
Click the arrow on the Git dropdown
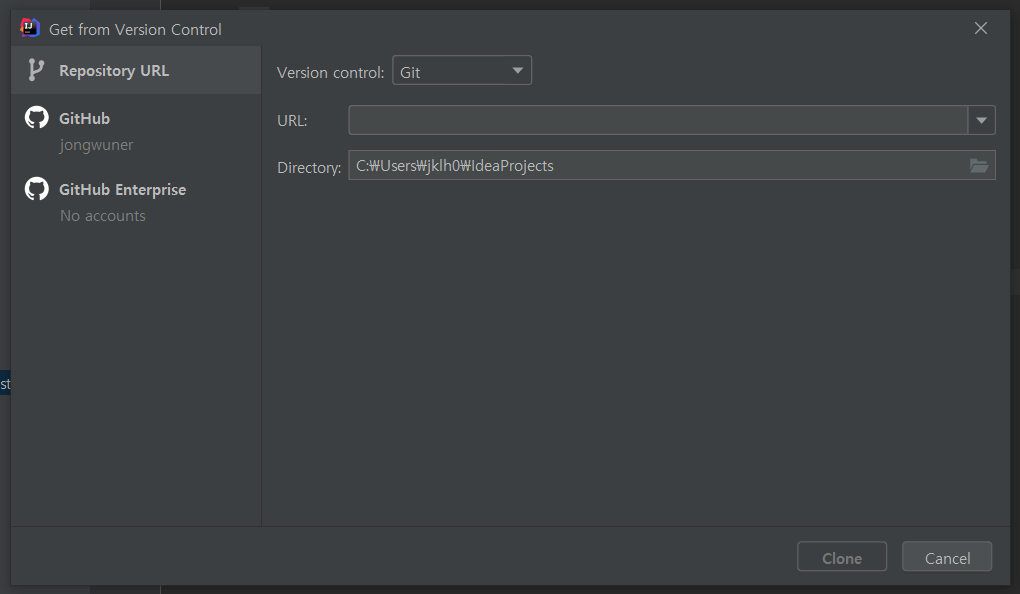(517, 71)
